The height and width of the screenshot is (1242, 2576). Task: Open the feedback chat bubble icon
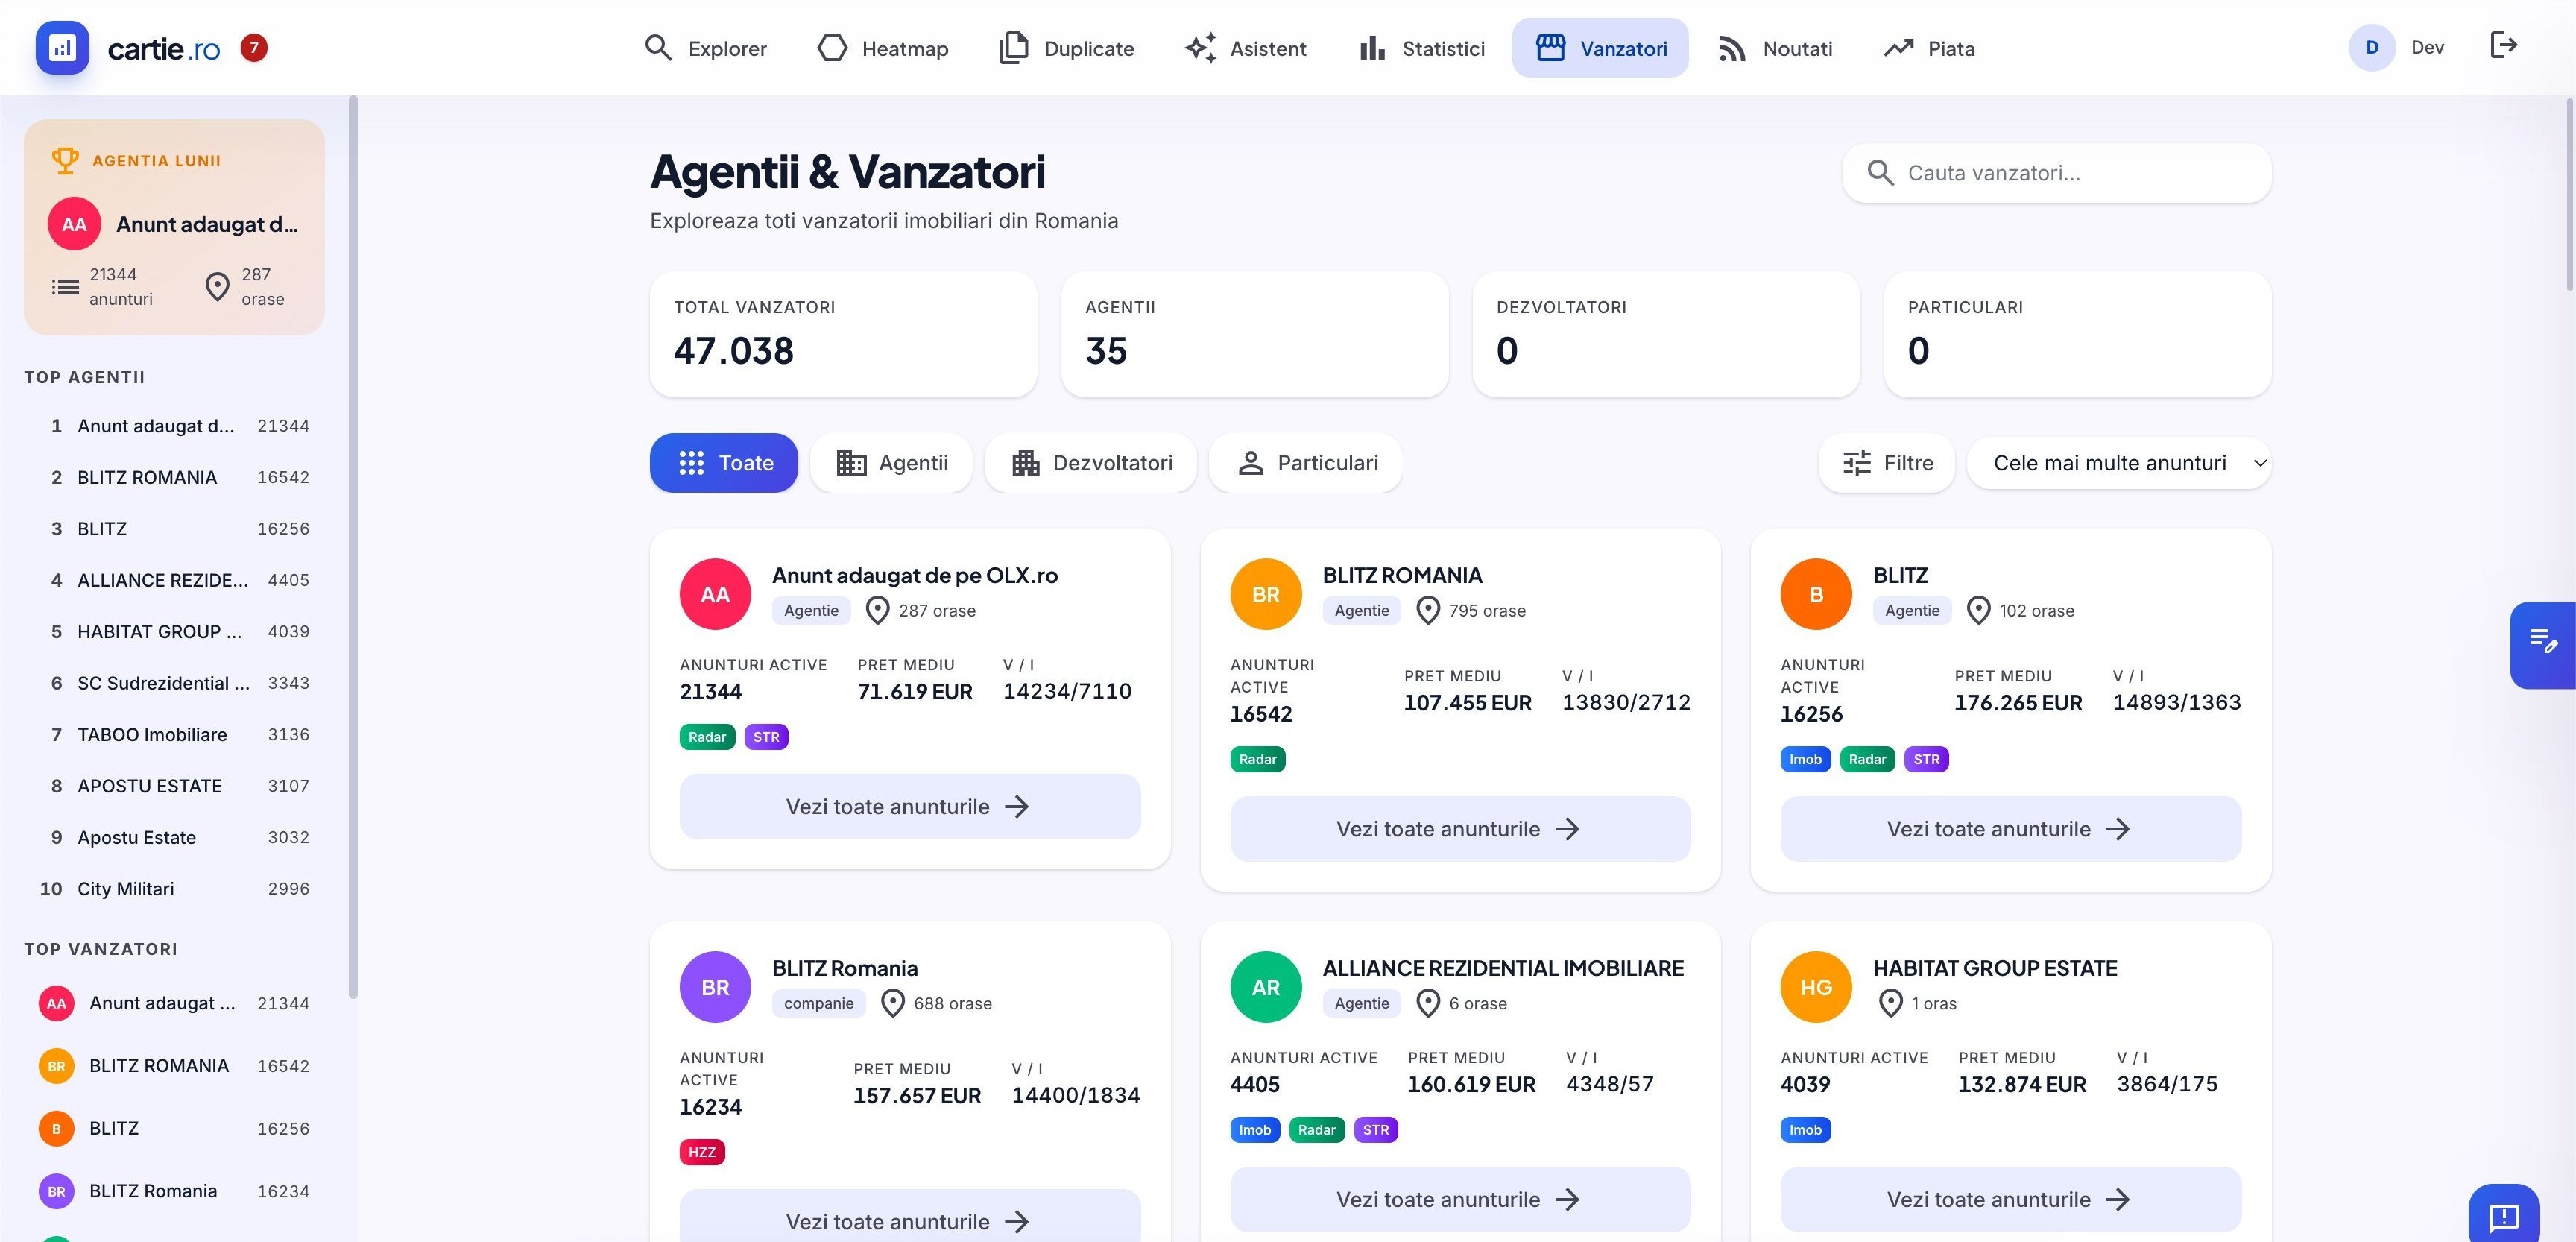click(2503, 1215)
